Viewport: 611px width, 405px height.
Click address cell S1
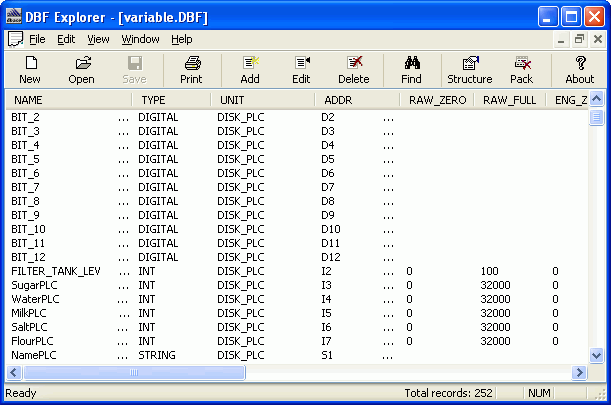point(327,355)
